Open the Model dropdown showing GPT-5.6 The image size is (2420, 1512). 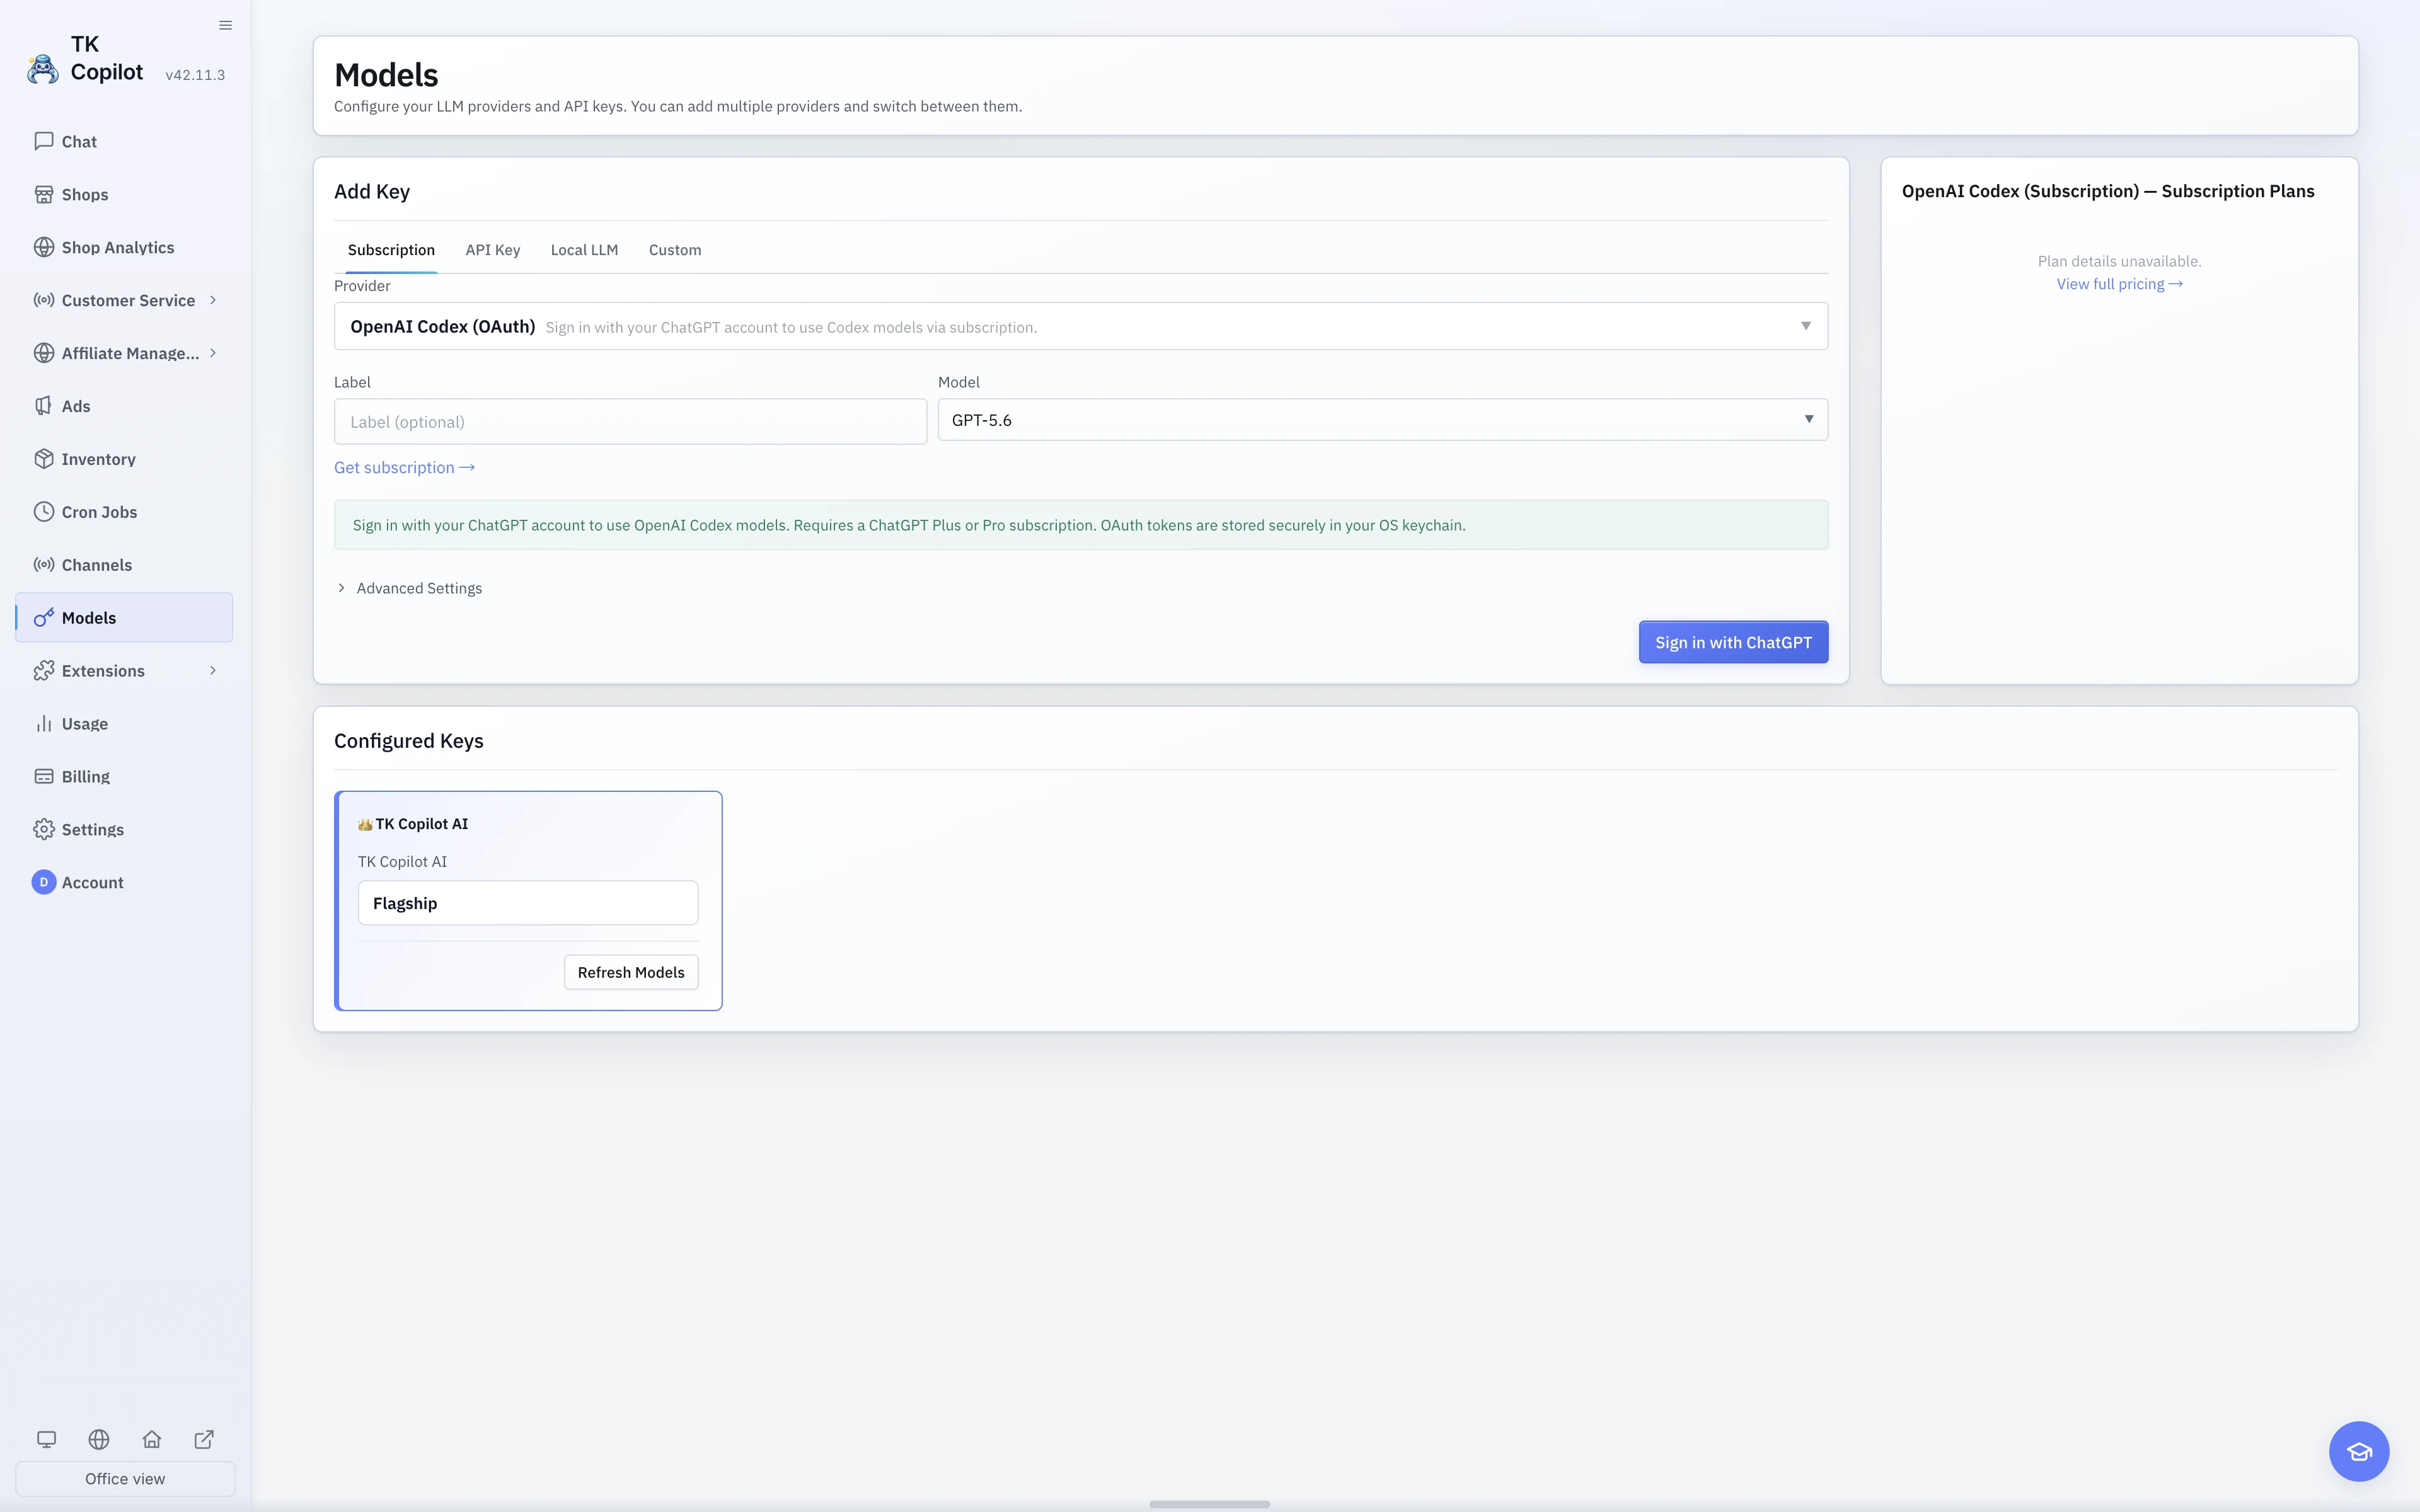(x=1383, y=420)
